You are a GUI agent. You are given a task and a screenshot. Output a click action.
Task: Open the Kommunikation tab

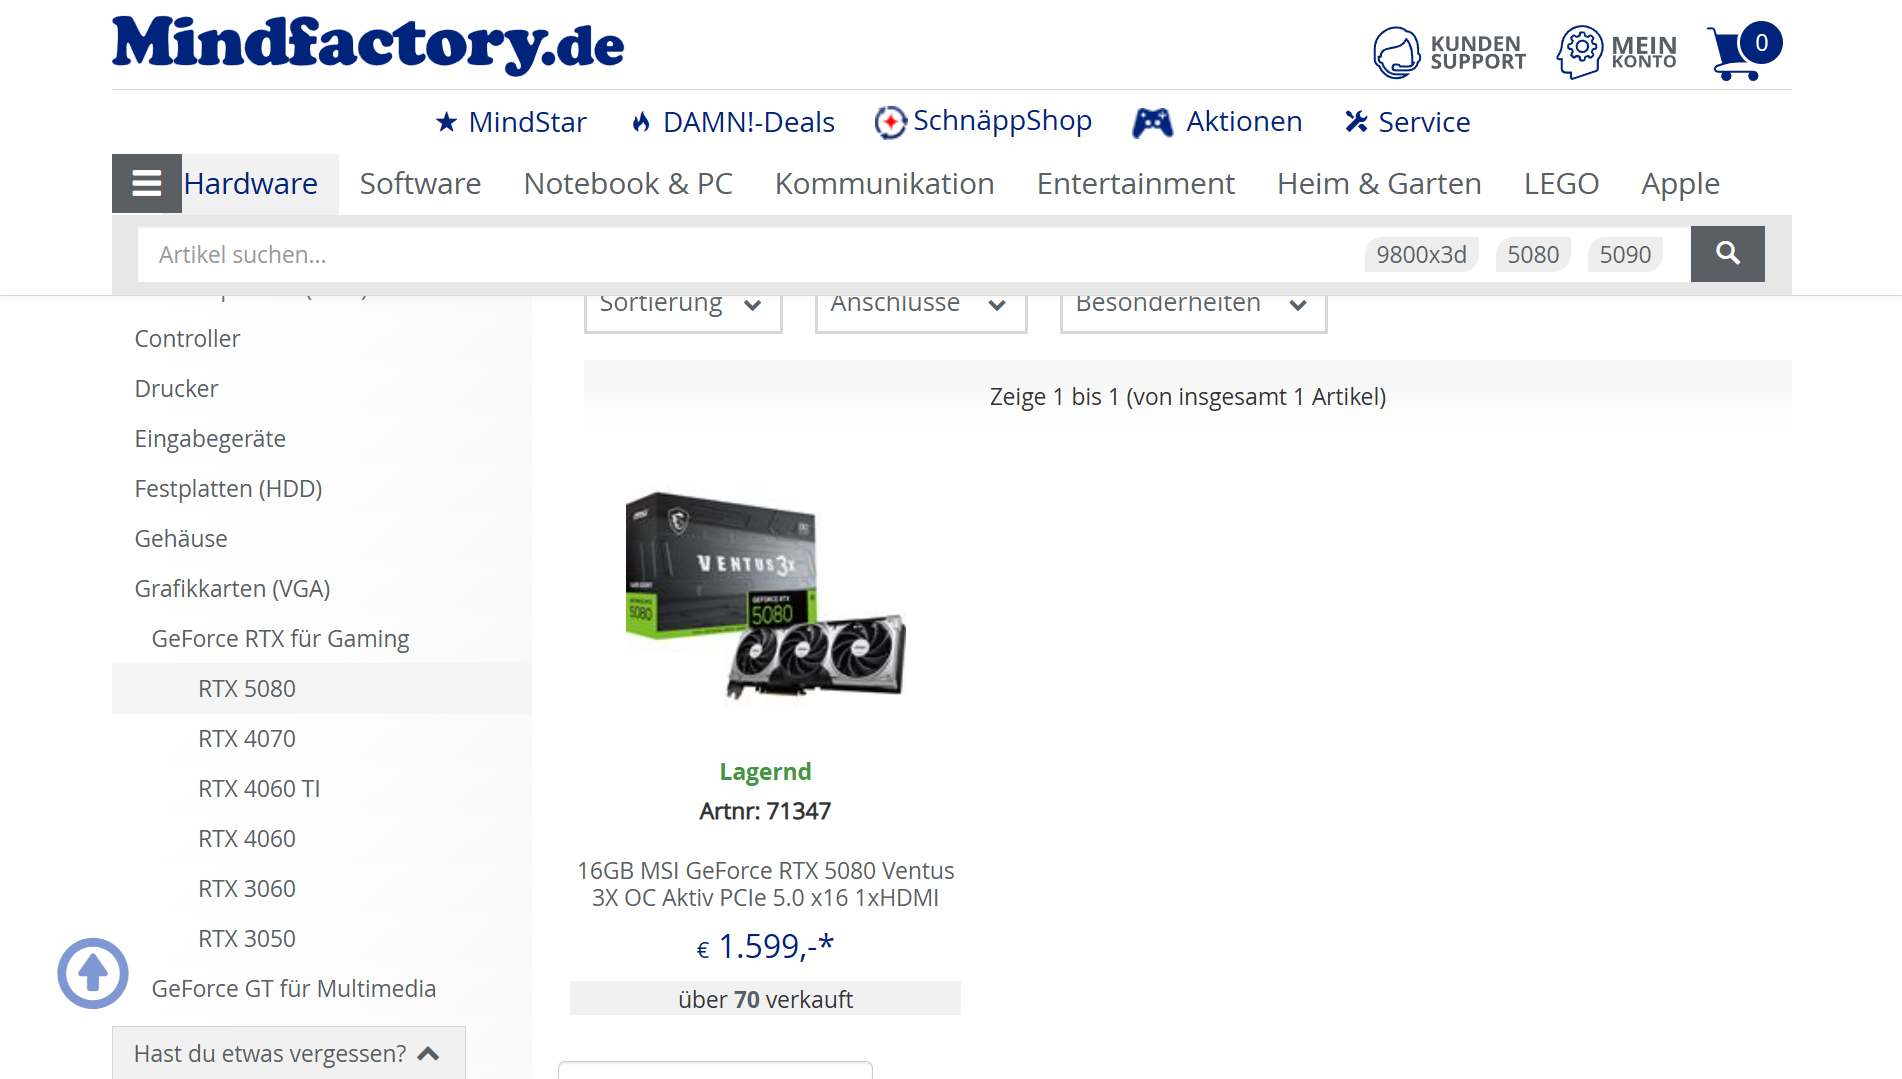[884, 183]
